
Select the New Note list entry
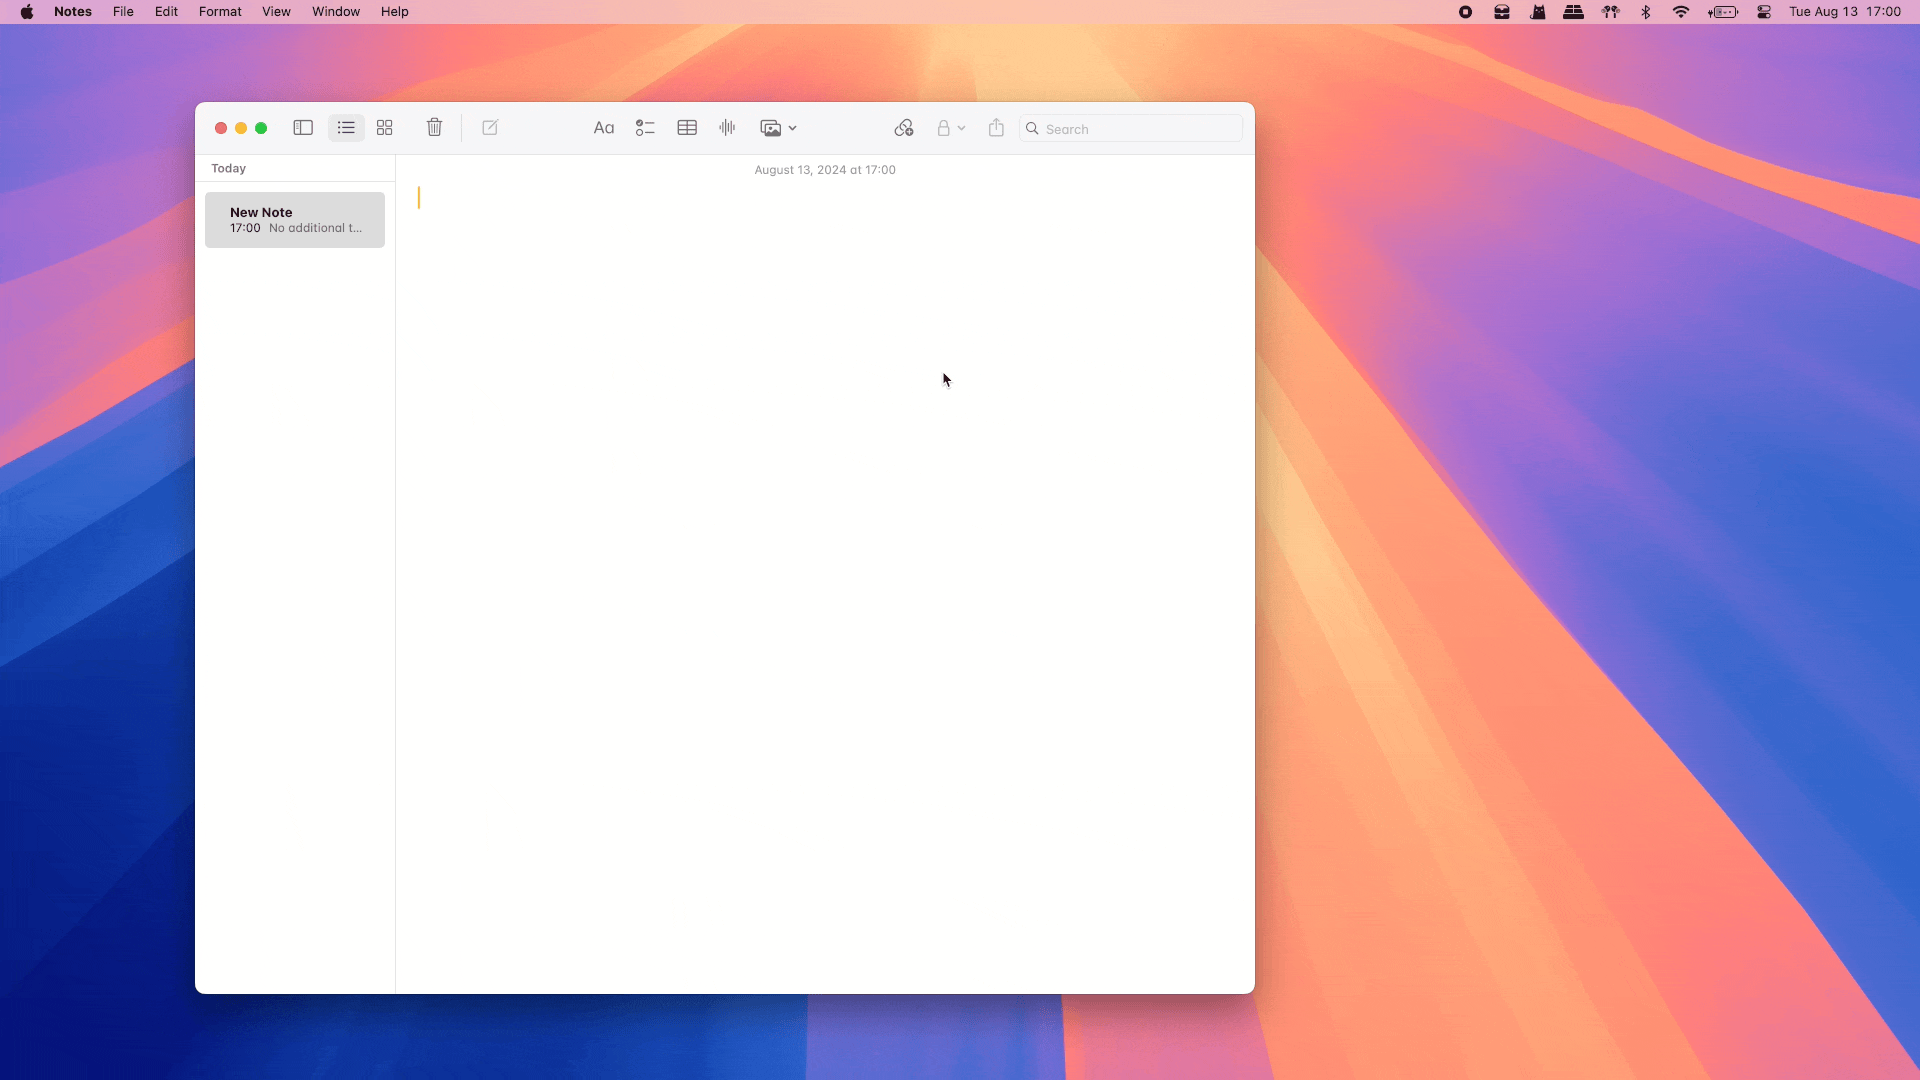click(x=295, y=220)
